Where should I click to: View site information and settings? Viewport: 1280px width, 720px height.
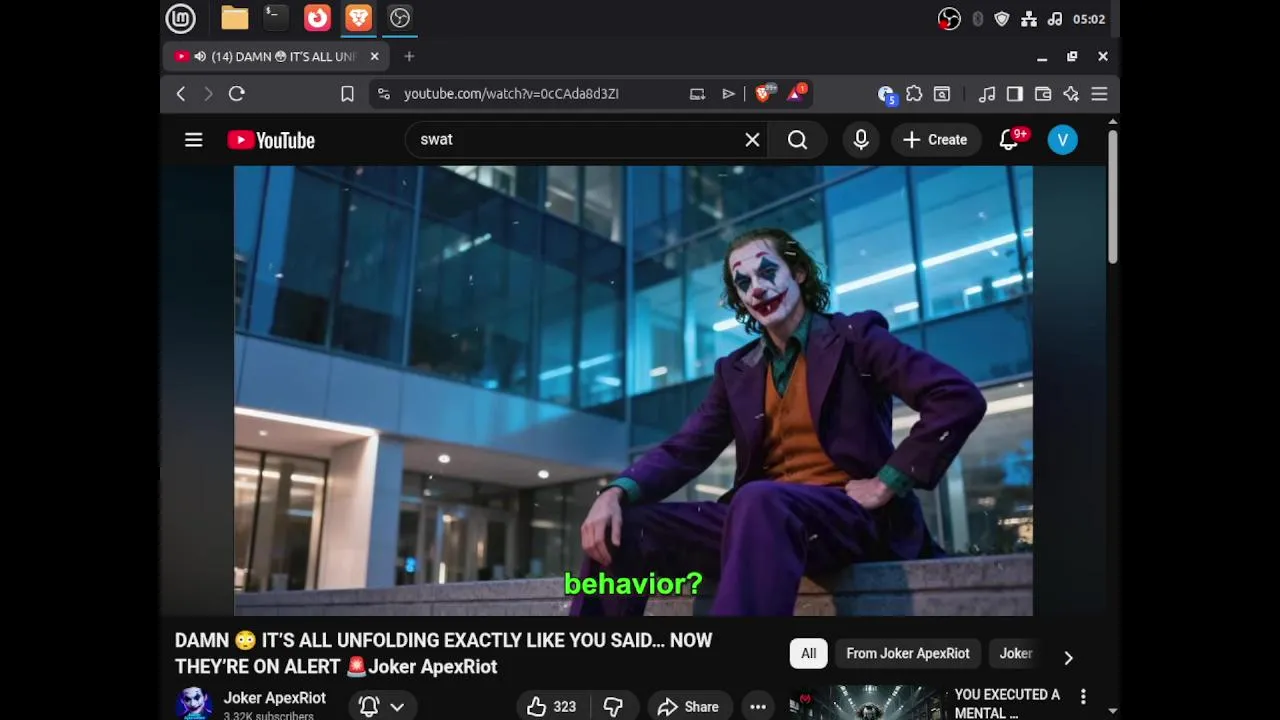click(384, 94)
